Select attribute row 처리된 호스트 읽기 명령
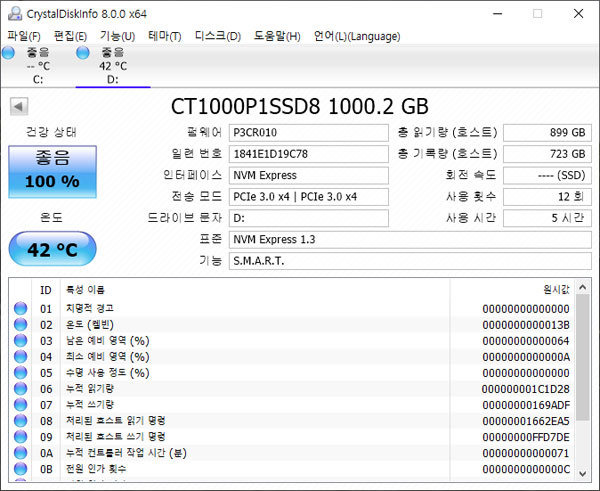Screen dimensions: 600x491 [x=292, y=421]
